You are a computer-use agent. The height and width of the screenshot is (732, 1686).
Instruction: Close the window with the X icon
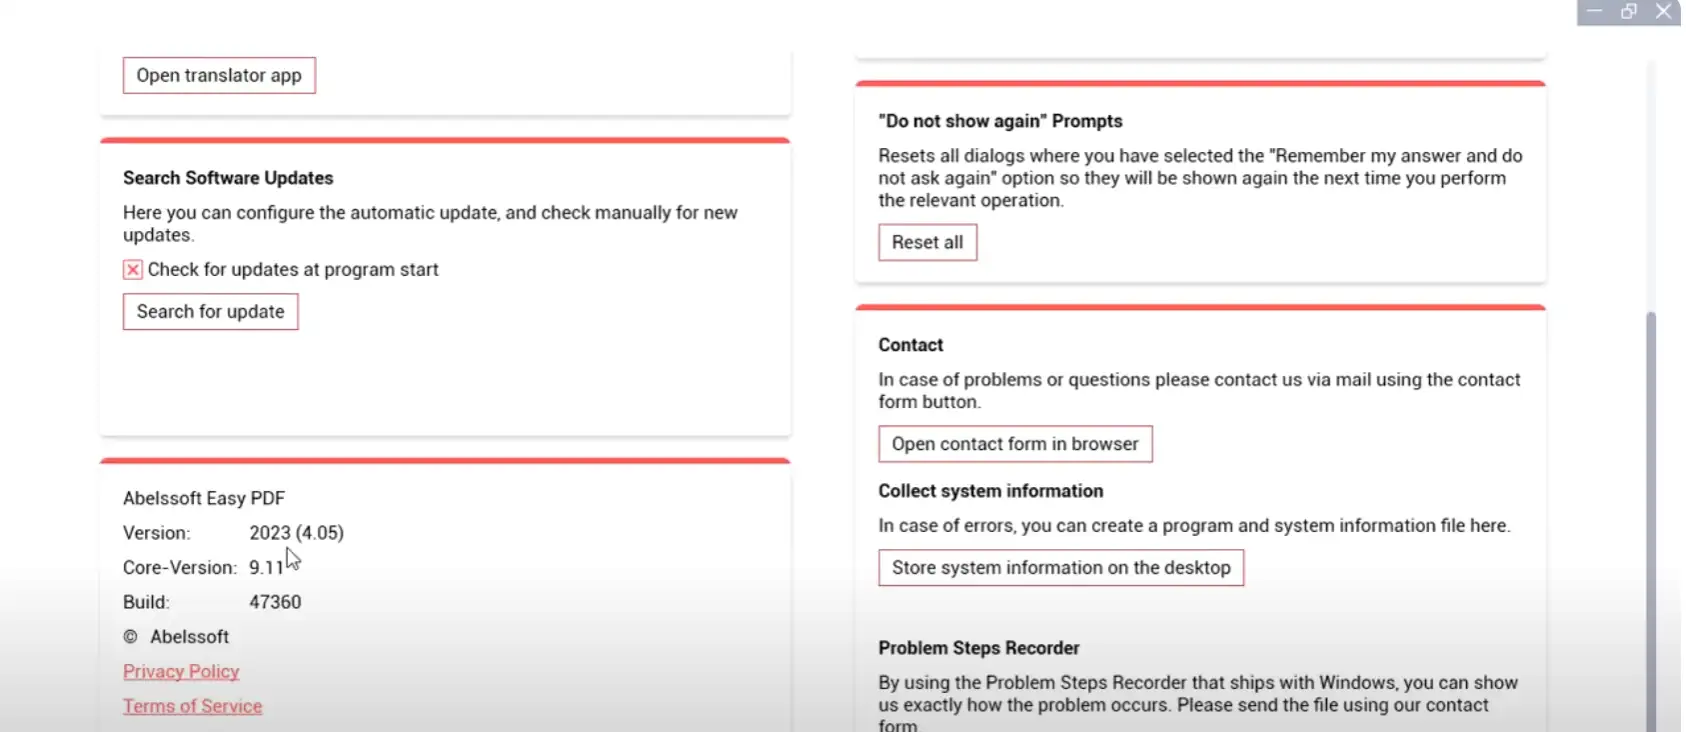point(1663,12)
